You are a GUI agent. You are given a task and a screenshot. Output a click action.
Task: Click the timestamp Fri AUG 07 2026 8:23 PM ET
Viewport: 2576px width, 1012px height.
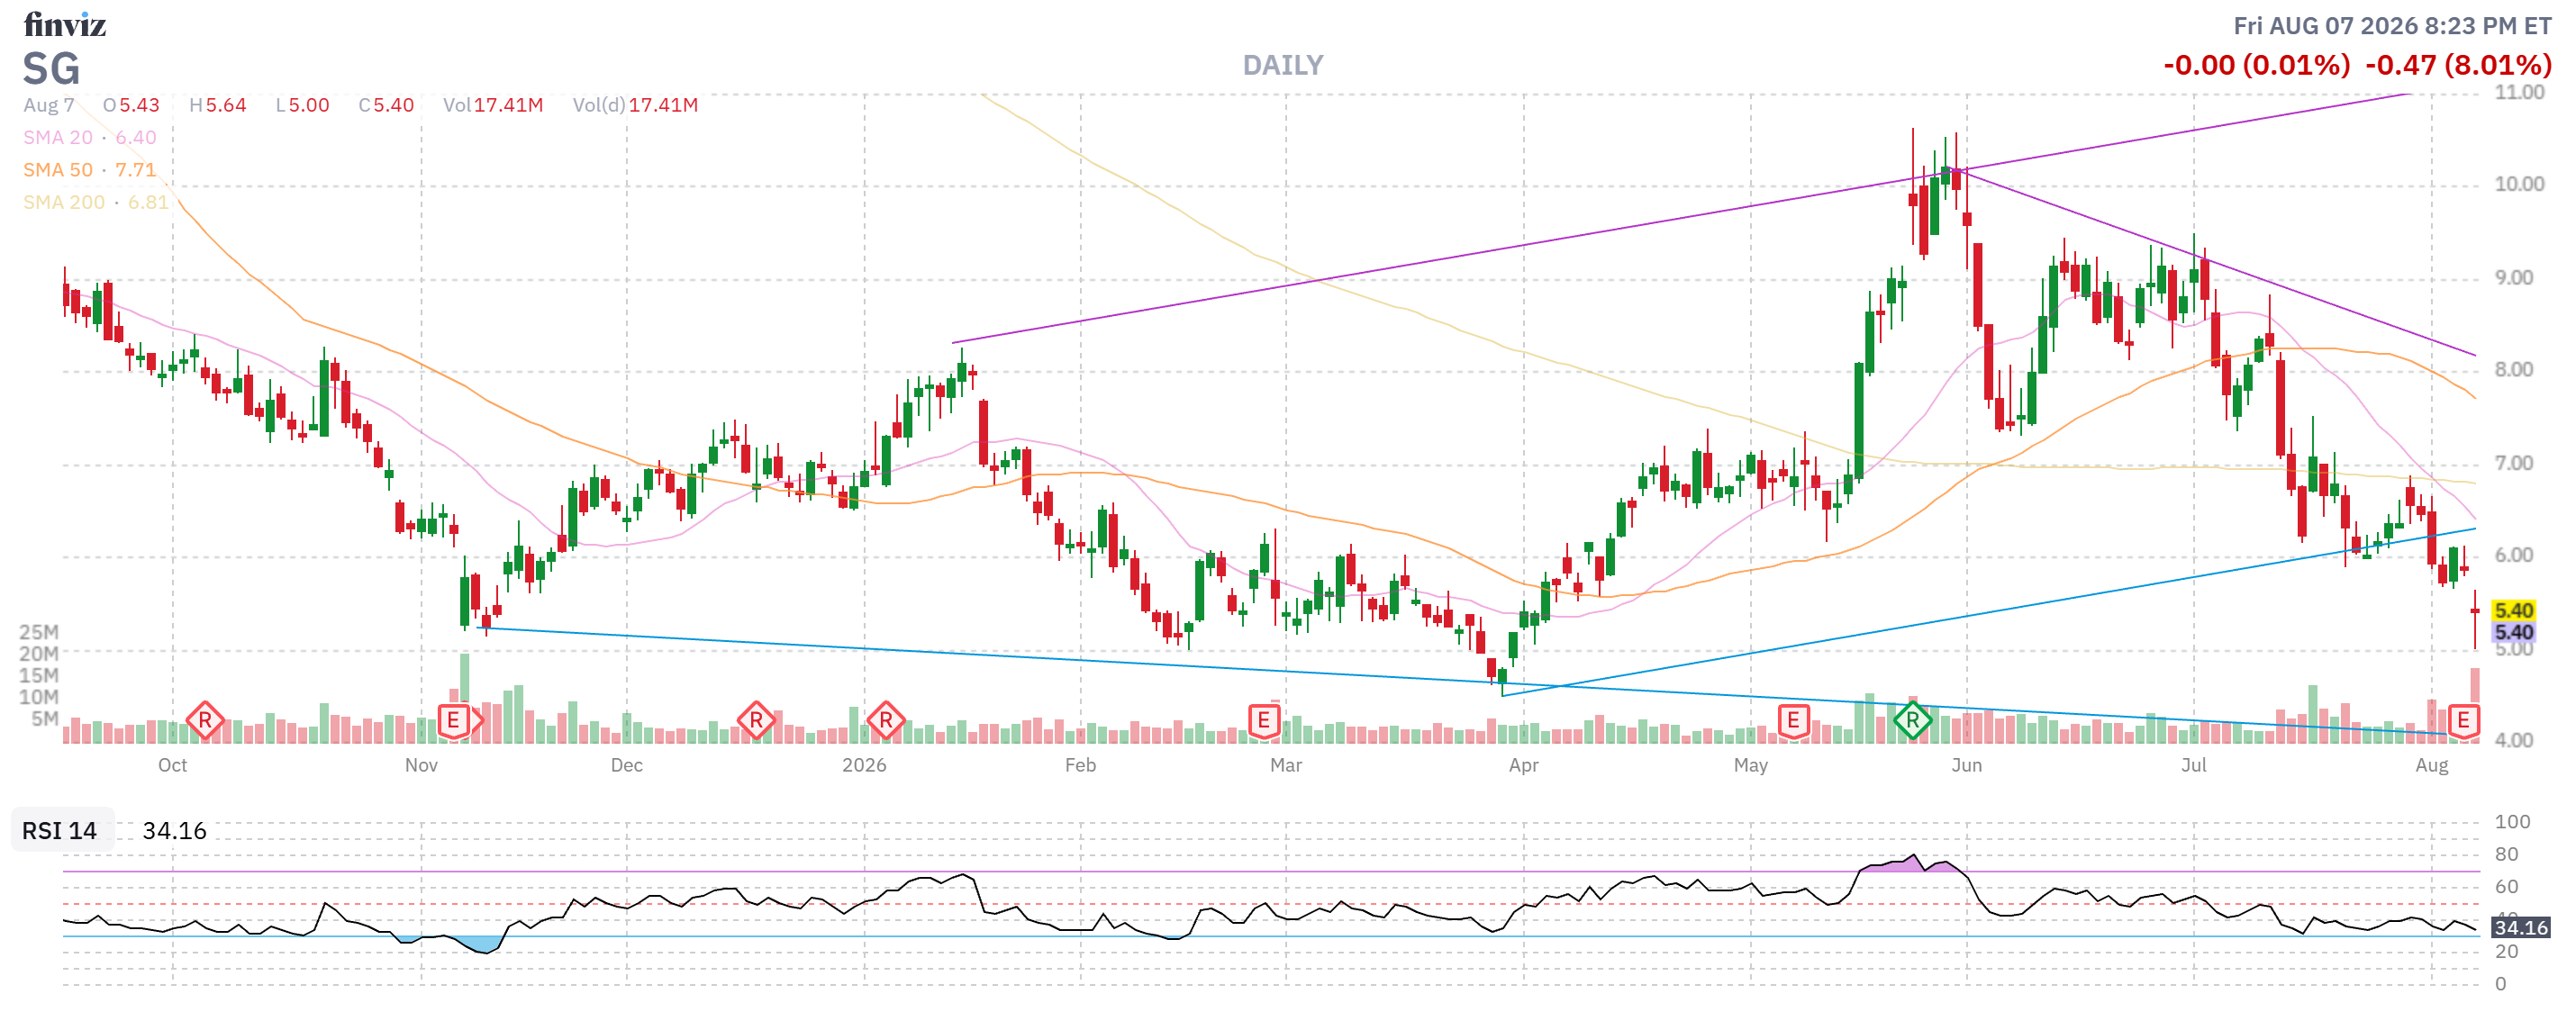[x=2393, y=26]
